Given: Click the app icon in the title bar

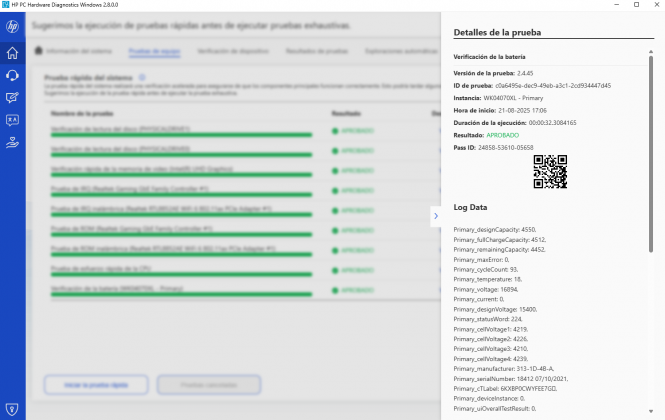Looking at the screenshot, I should [x=6, y=5].
